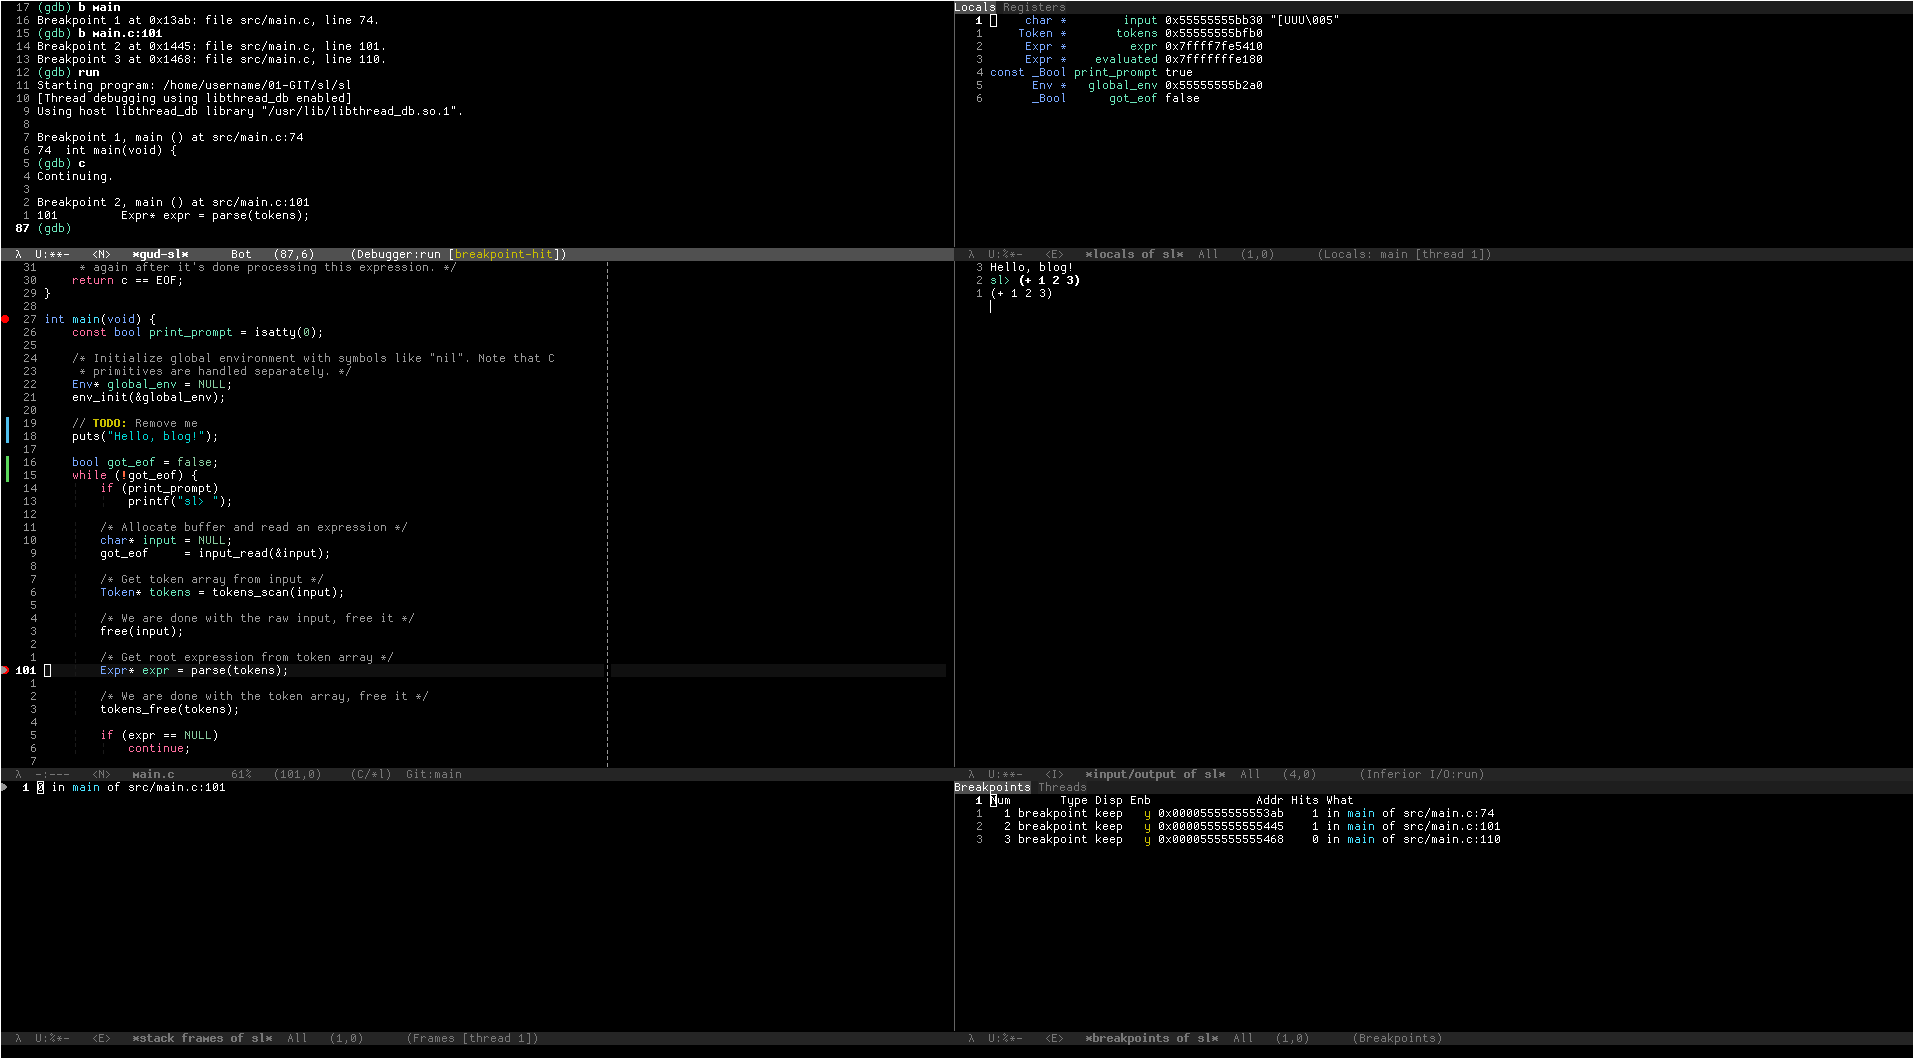Toggle the enabled flag of breakpoint 1 at main.c:74

point(1147,813)
